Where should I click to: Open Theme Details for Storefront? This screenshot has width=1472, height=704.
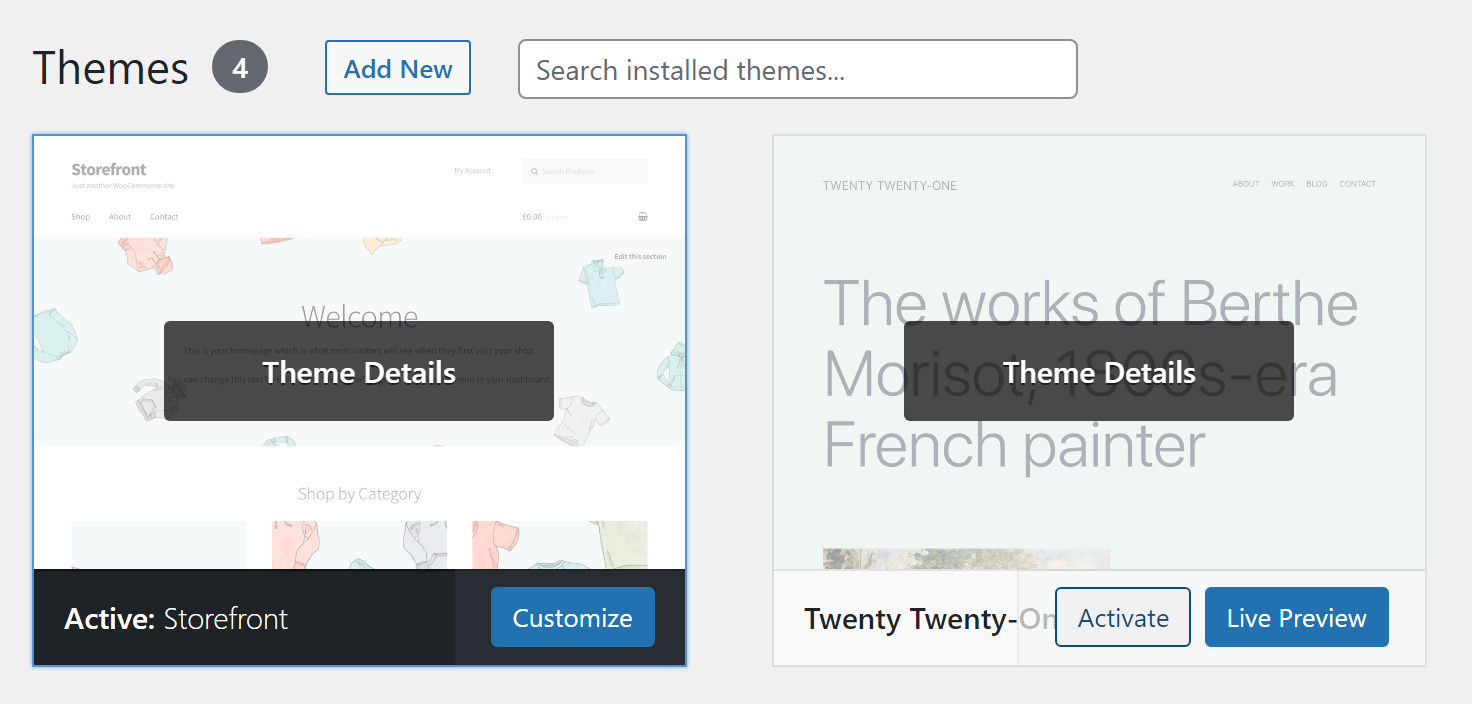coord(359,371)
